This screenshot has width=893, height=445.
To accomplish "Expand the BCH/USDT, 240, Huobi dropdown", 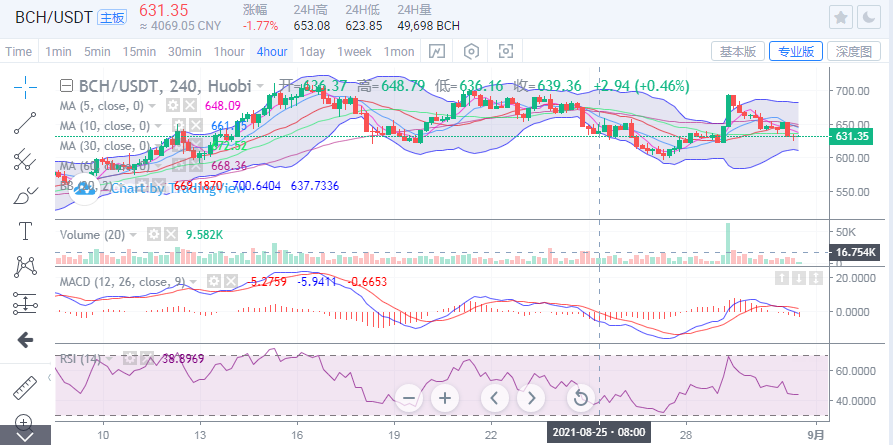I will 260,87.
